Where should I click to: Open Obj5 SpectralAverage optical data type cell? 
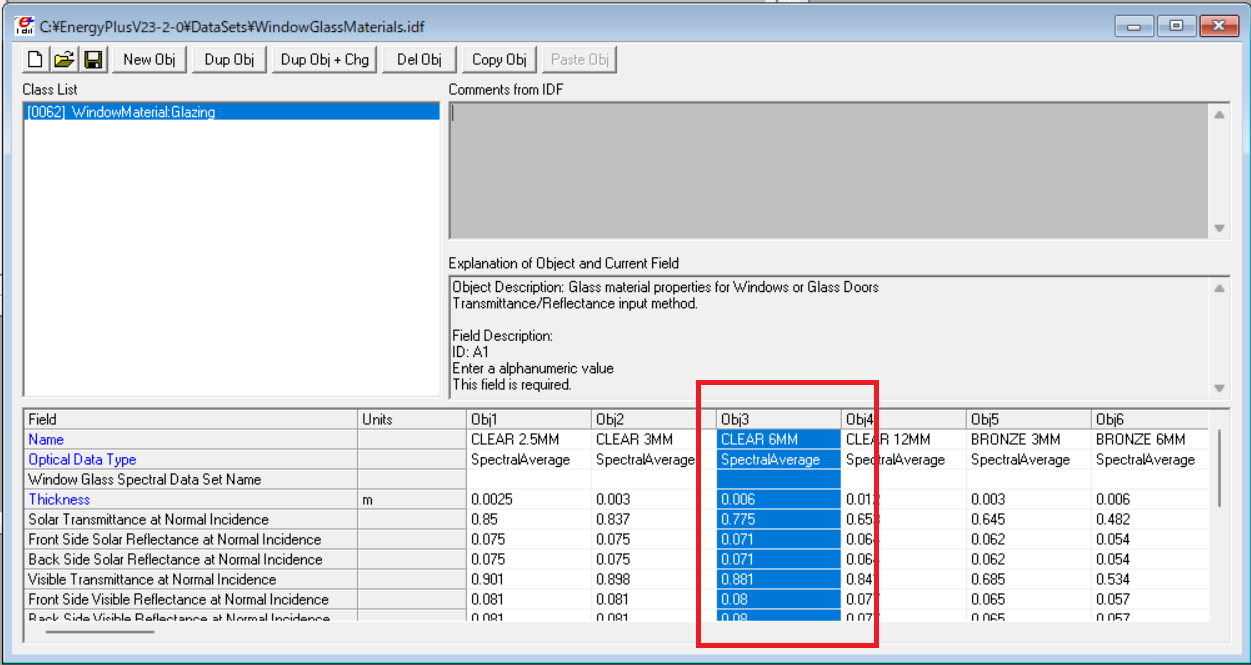[1029, 459]
